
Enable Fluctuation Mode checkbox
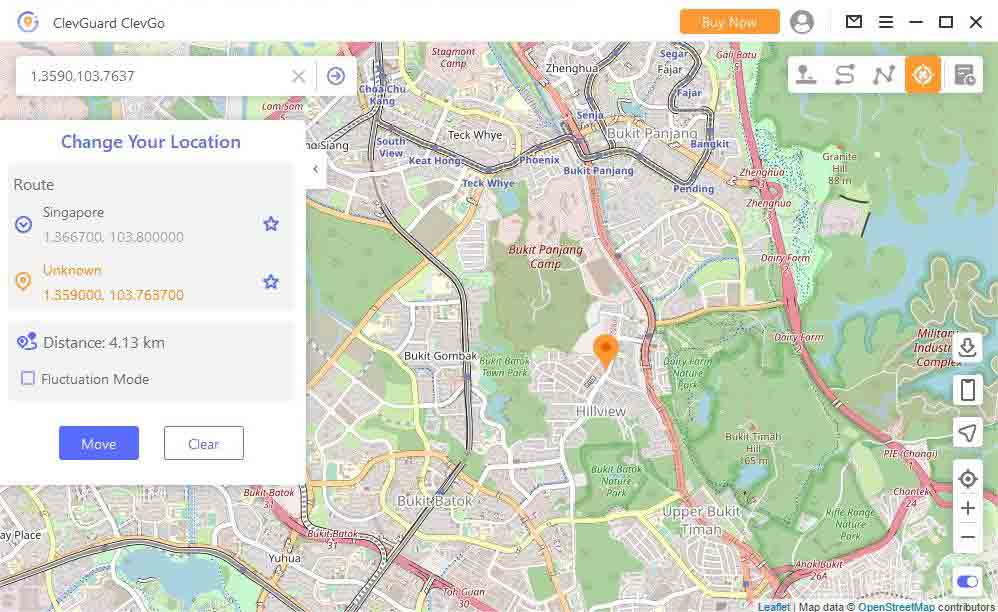click(x=28, y=379)
